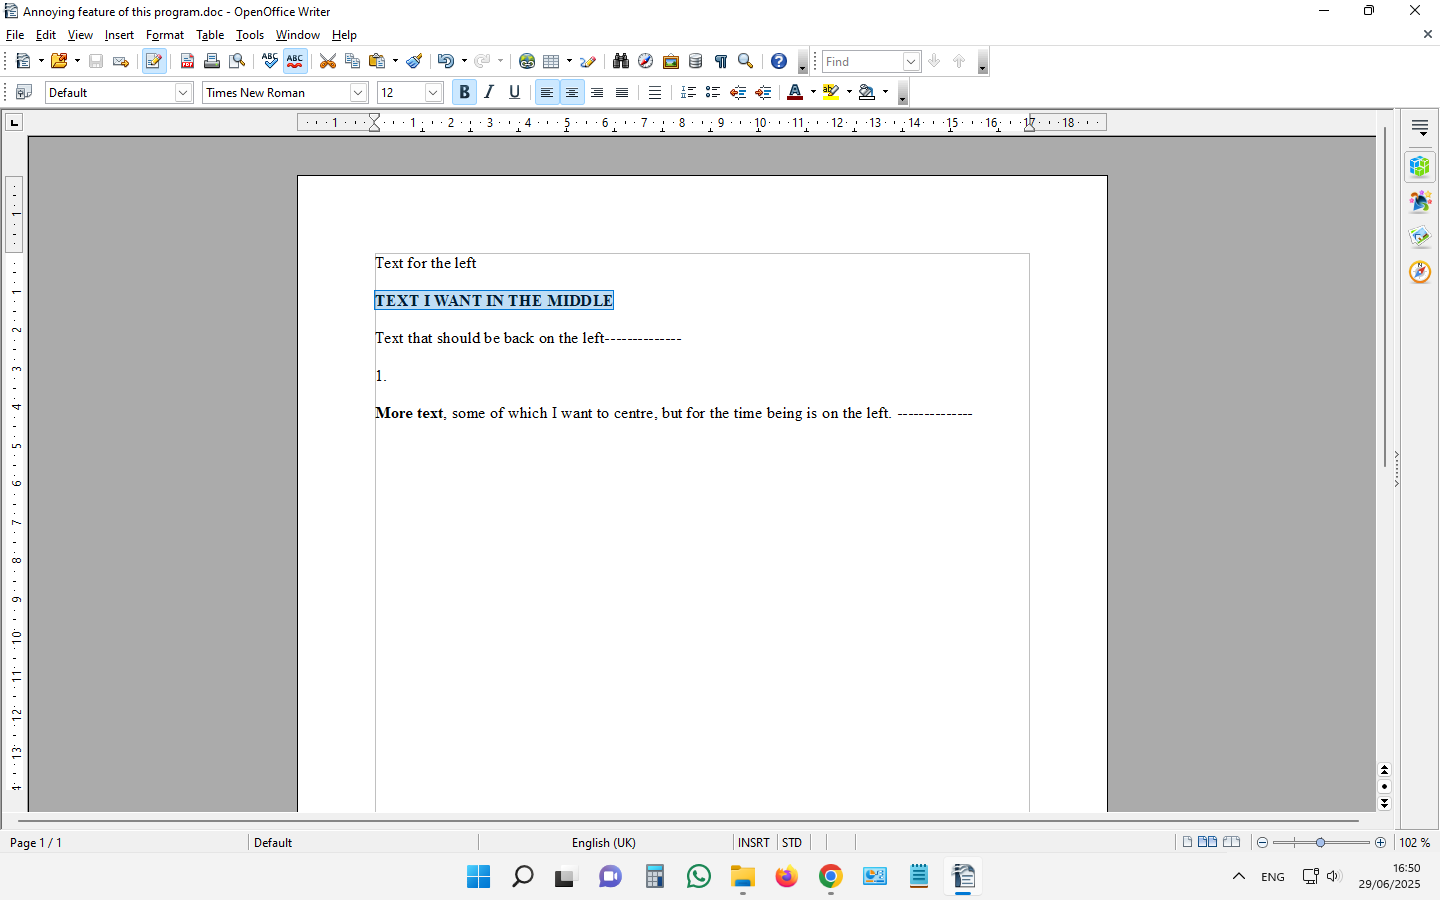Screen dimensions: 1440x900
Task: Click the Undo arrow icon
Action: [445, 61]
